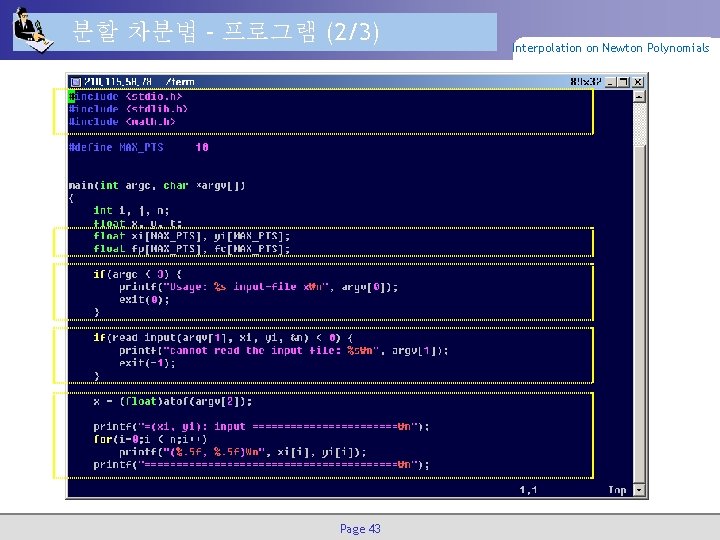Click the 'x = (float)atof(argv[2]);' line

coord(173,401)
